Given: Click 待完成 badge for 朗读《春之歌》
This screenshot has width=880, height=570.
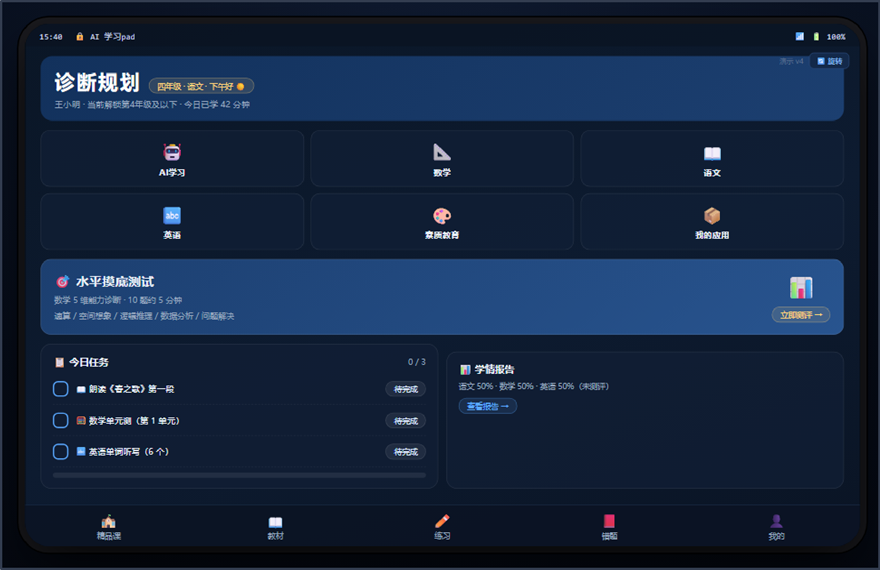Looking at the screenshot, I should [405, 389].
